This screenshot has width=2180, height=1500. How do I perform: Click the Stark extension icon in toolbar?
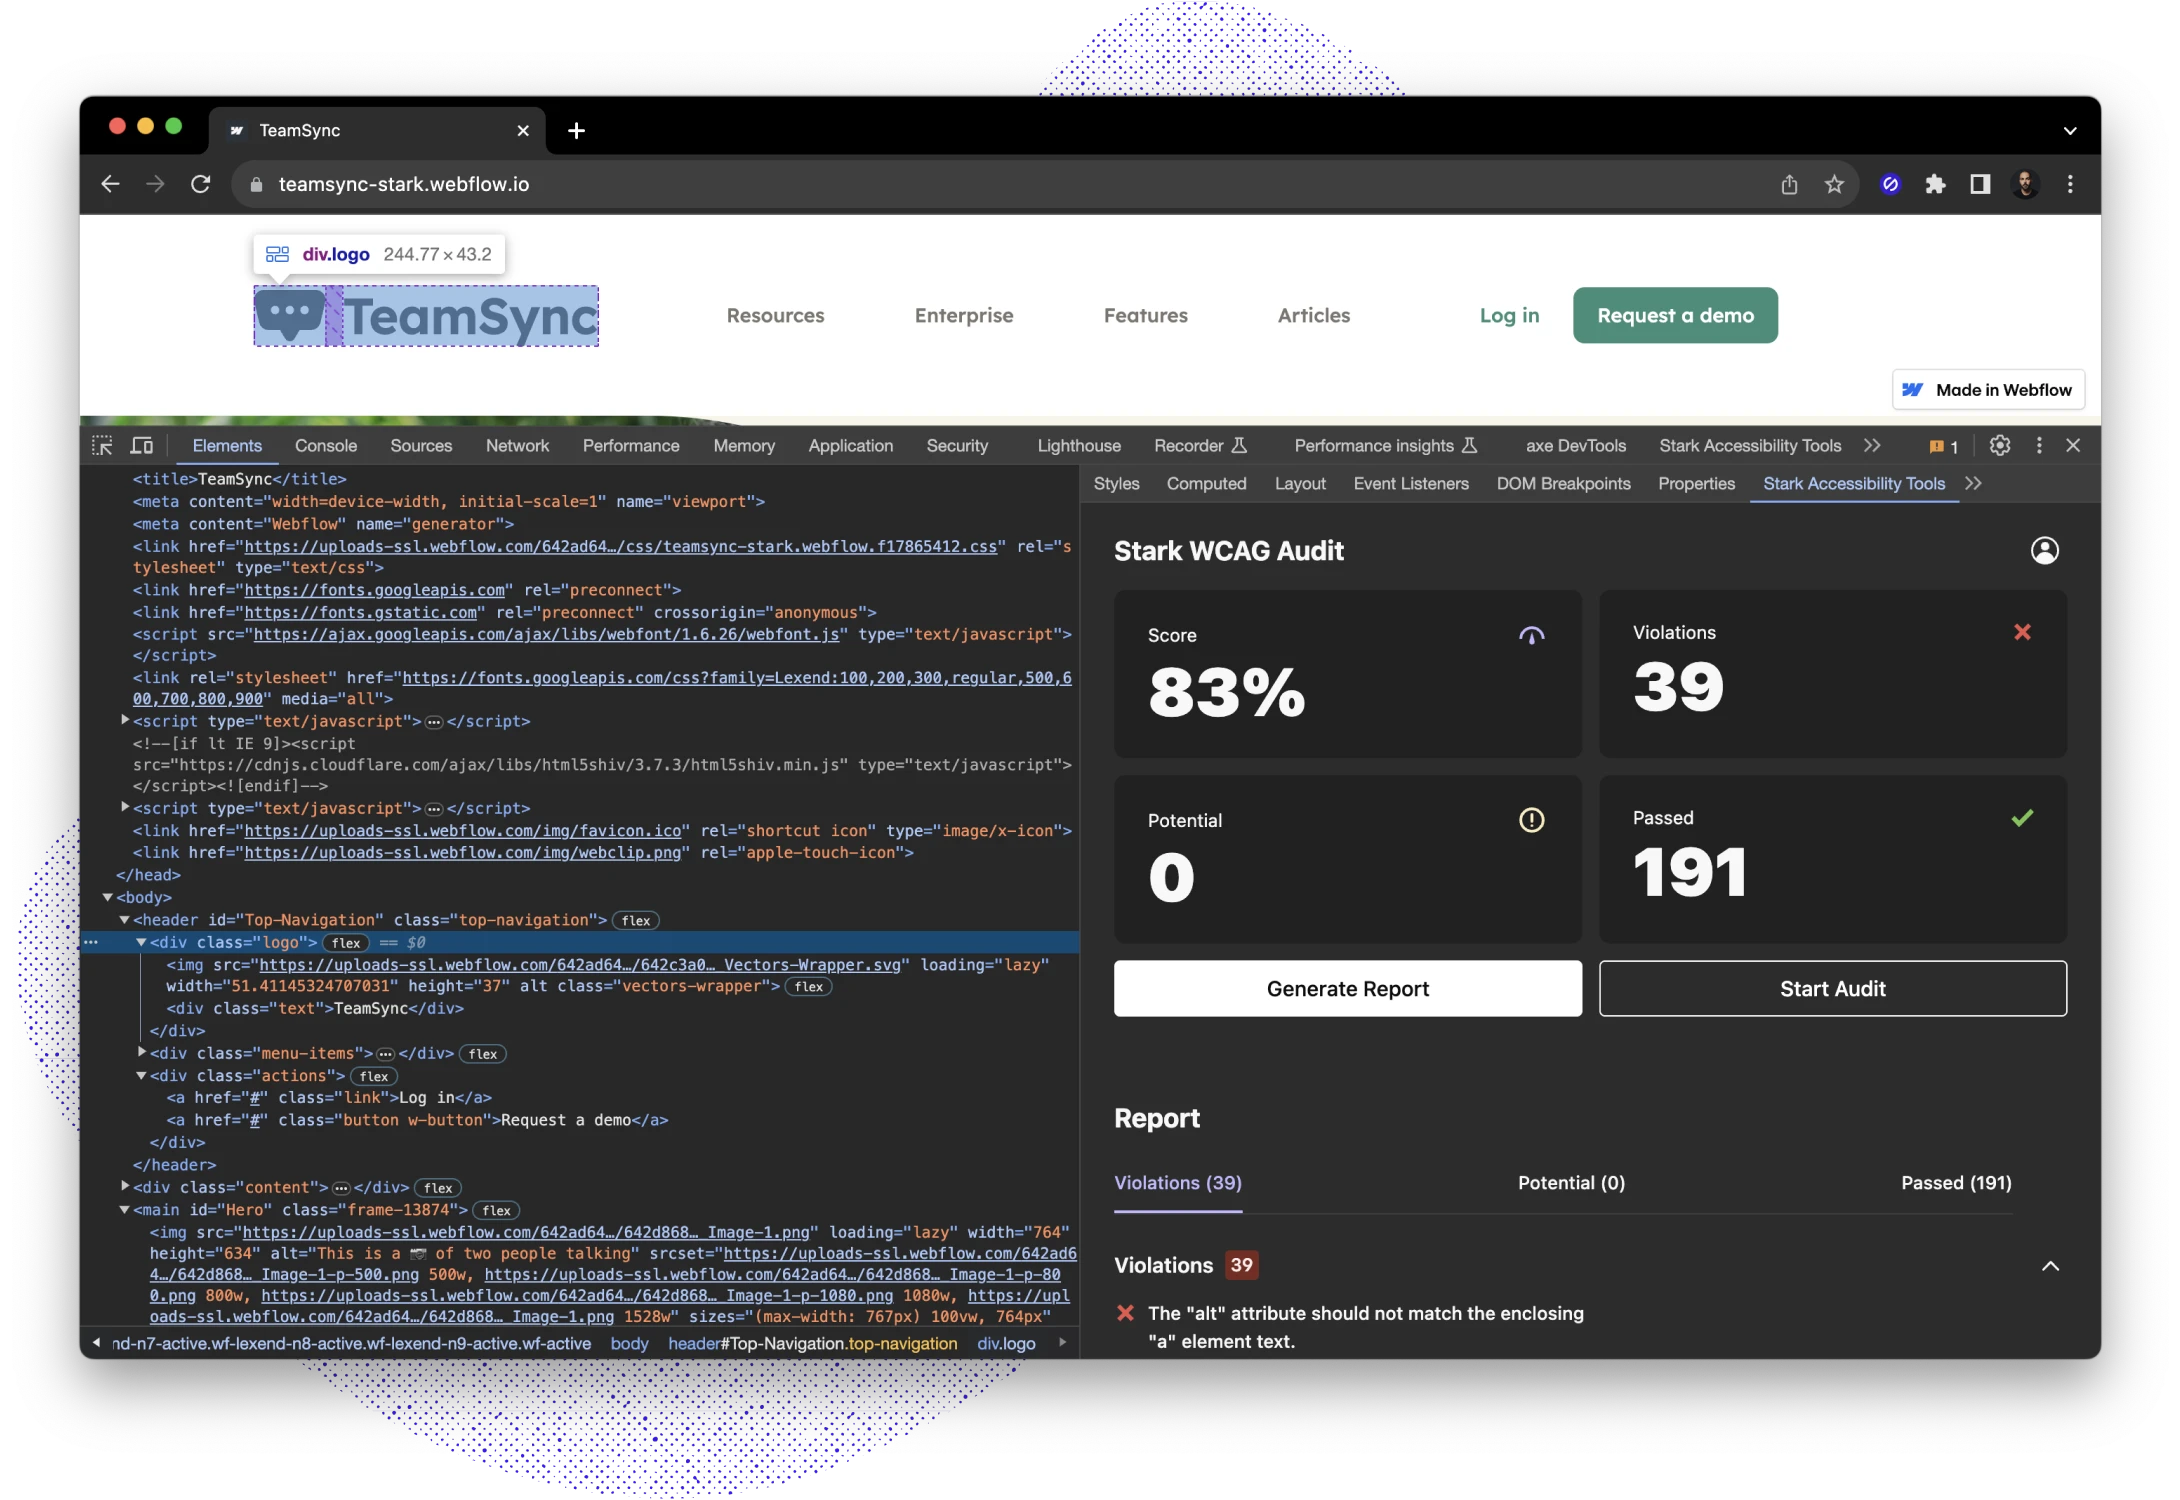pos(1889,184)
